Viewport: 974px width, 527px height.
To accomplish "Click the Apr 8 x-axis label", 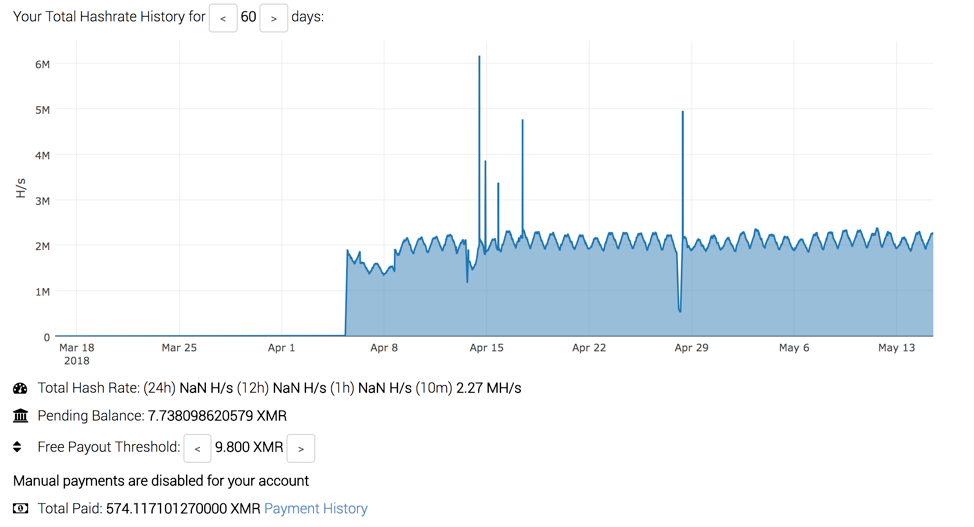I will pyautogui.click(x=384, y=348).
